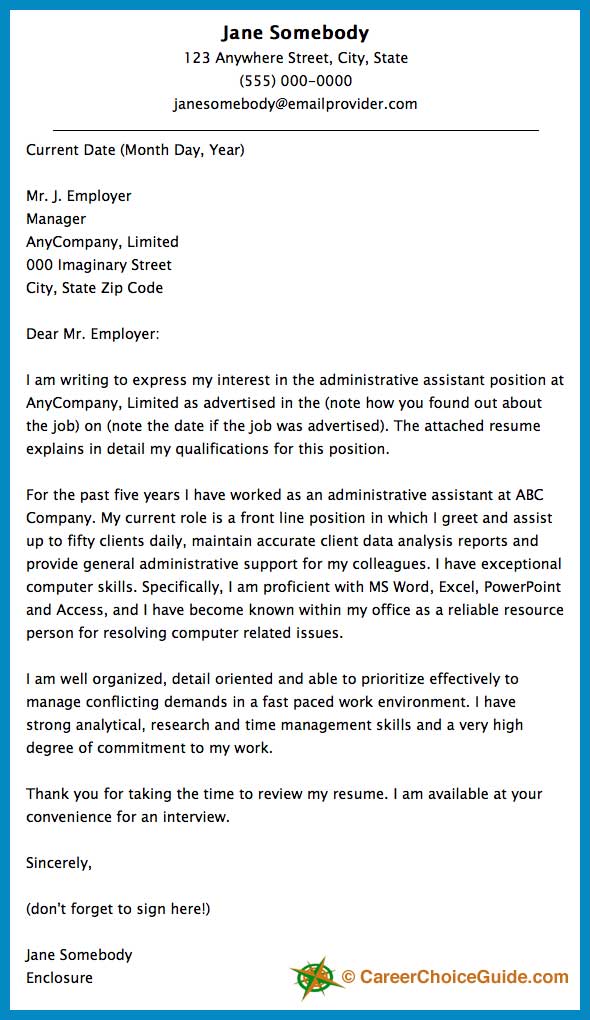Click the (555) 000-0000 phone number
This screenshot has width=590, height=1020.
coord(295,81)
